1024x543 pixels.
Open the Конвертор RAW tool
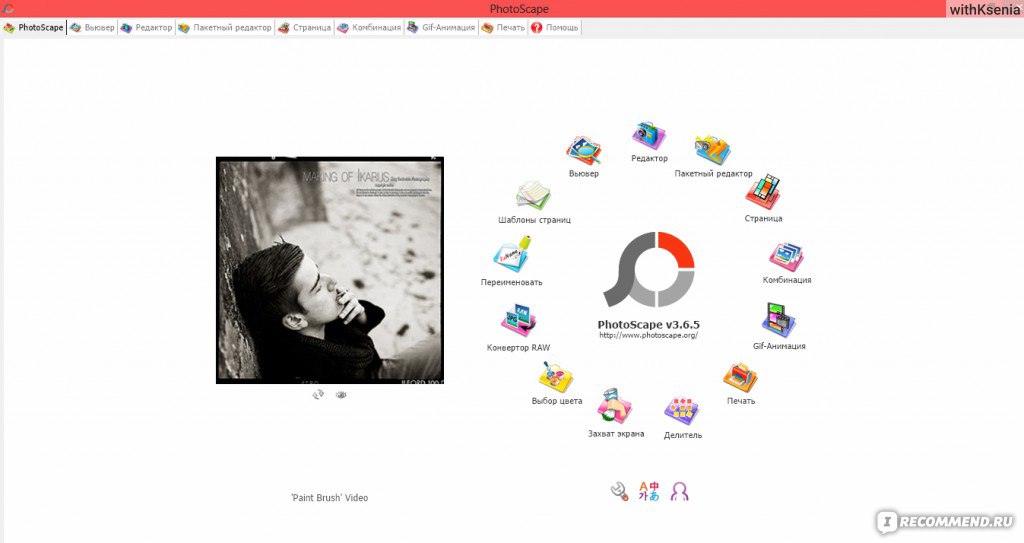coord(518,322)
